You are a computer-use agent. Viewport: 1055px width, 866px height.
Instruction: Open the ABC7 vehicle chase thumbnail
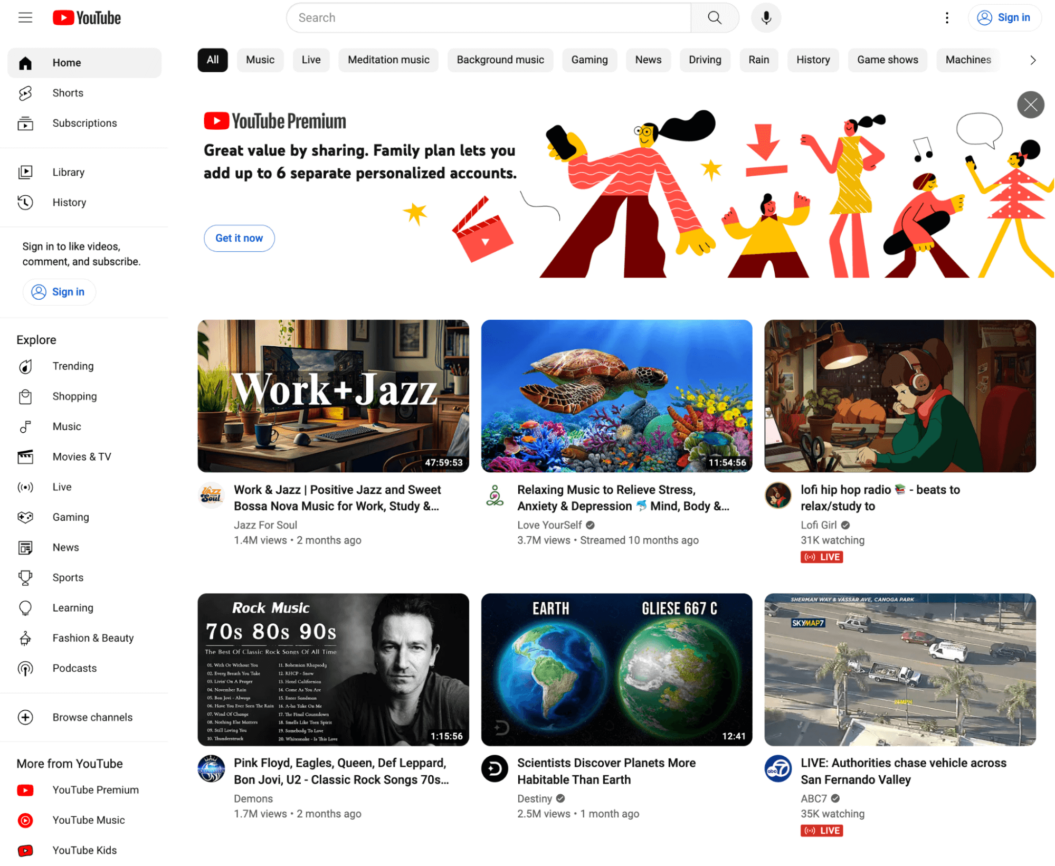tap(900, 670)
